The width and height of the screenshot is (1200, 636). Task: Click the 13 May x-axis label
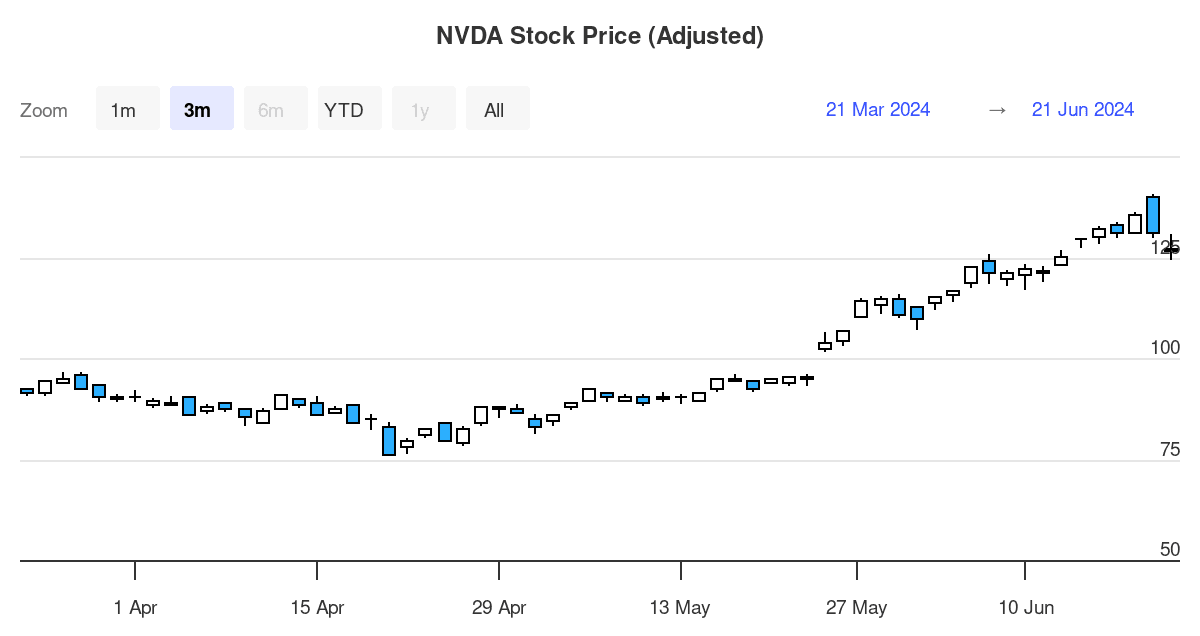(680, 607)
